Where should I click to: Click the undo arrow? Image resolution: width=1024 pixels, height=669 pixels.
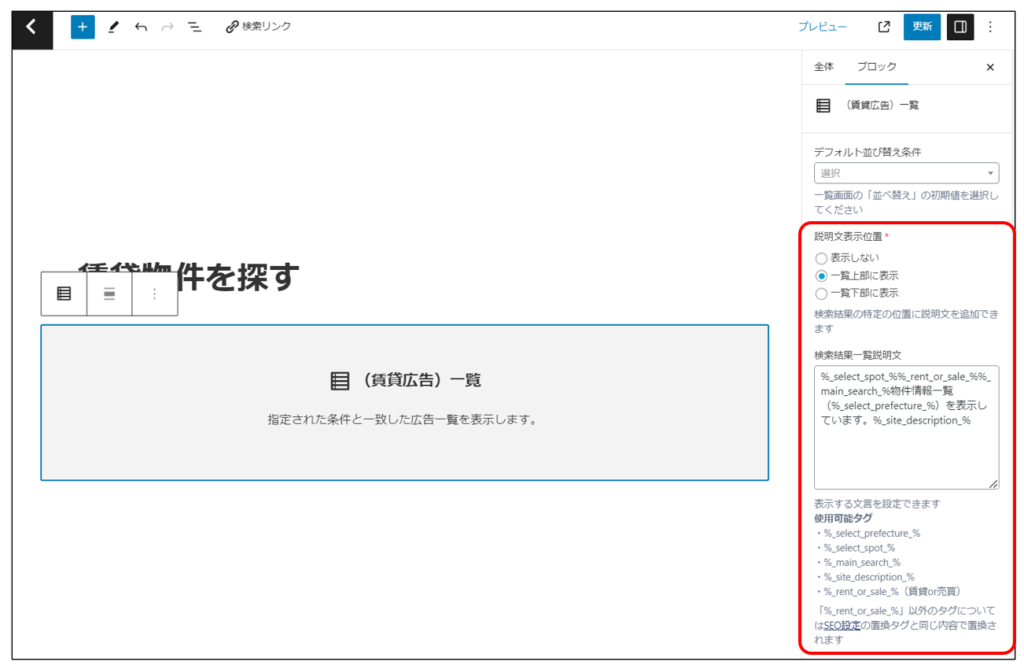point(140,27)
